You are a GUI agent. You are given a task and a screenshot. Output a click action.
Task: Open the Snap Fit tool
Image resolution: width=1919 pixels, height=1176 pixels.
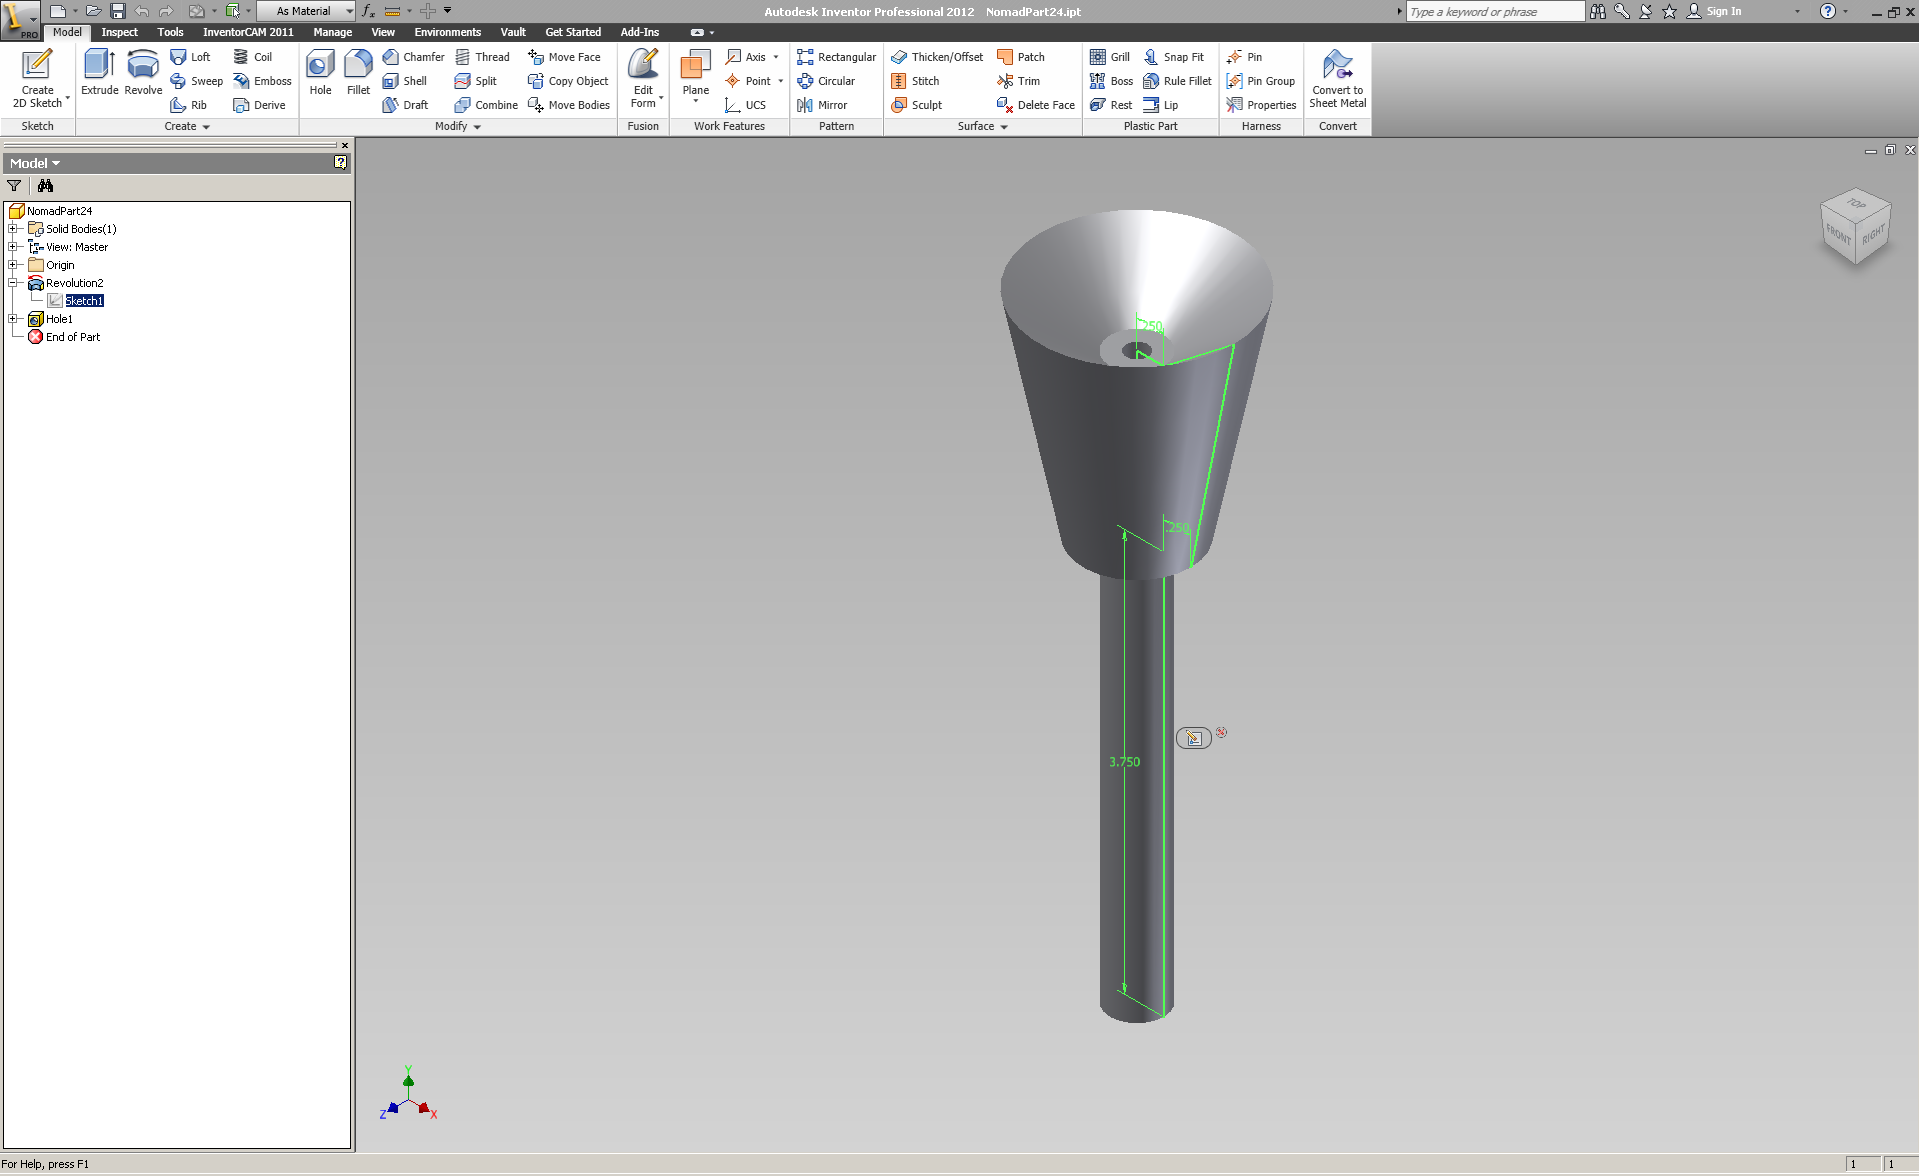tap(1174, 57)
